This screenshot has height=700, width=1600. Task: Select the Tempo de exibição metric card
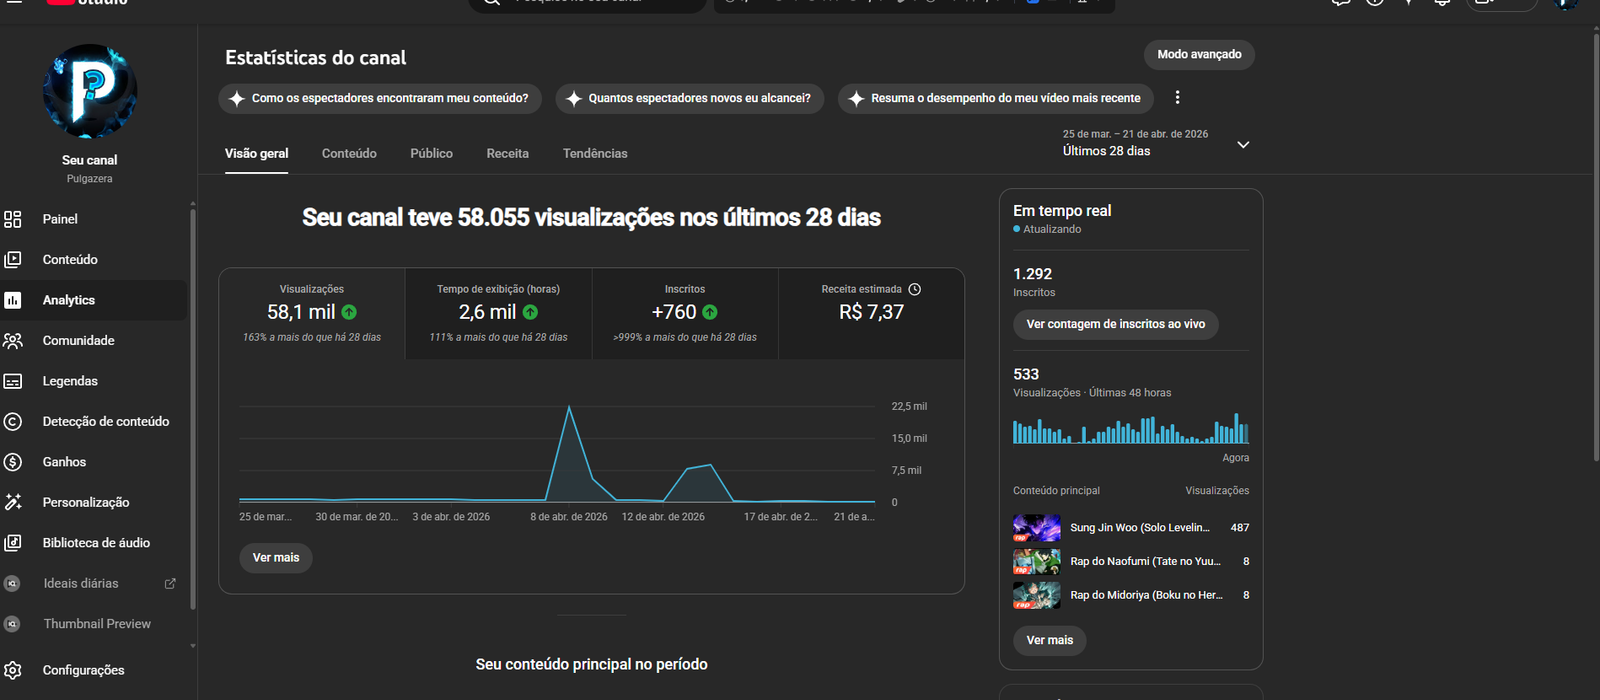pos(498,313)
